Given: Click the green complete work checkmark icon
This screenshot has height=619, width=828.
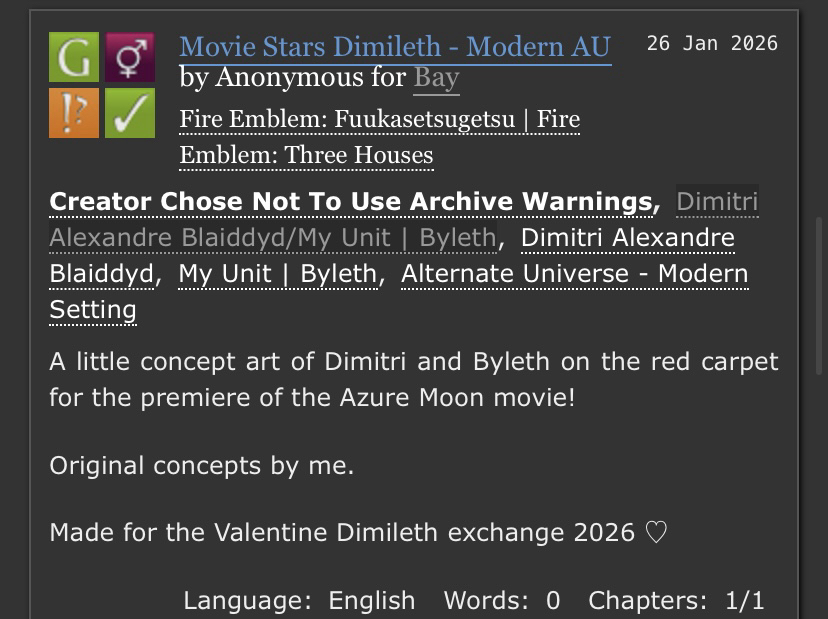Looking at the screenshot, I should coord(130,113).
